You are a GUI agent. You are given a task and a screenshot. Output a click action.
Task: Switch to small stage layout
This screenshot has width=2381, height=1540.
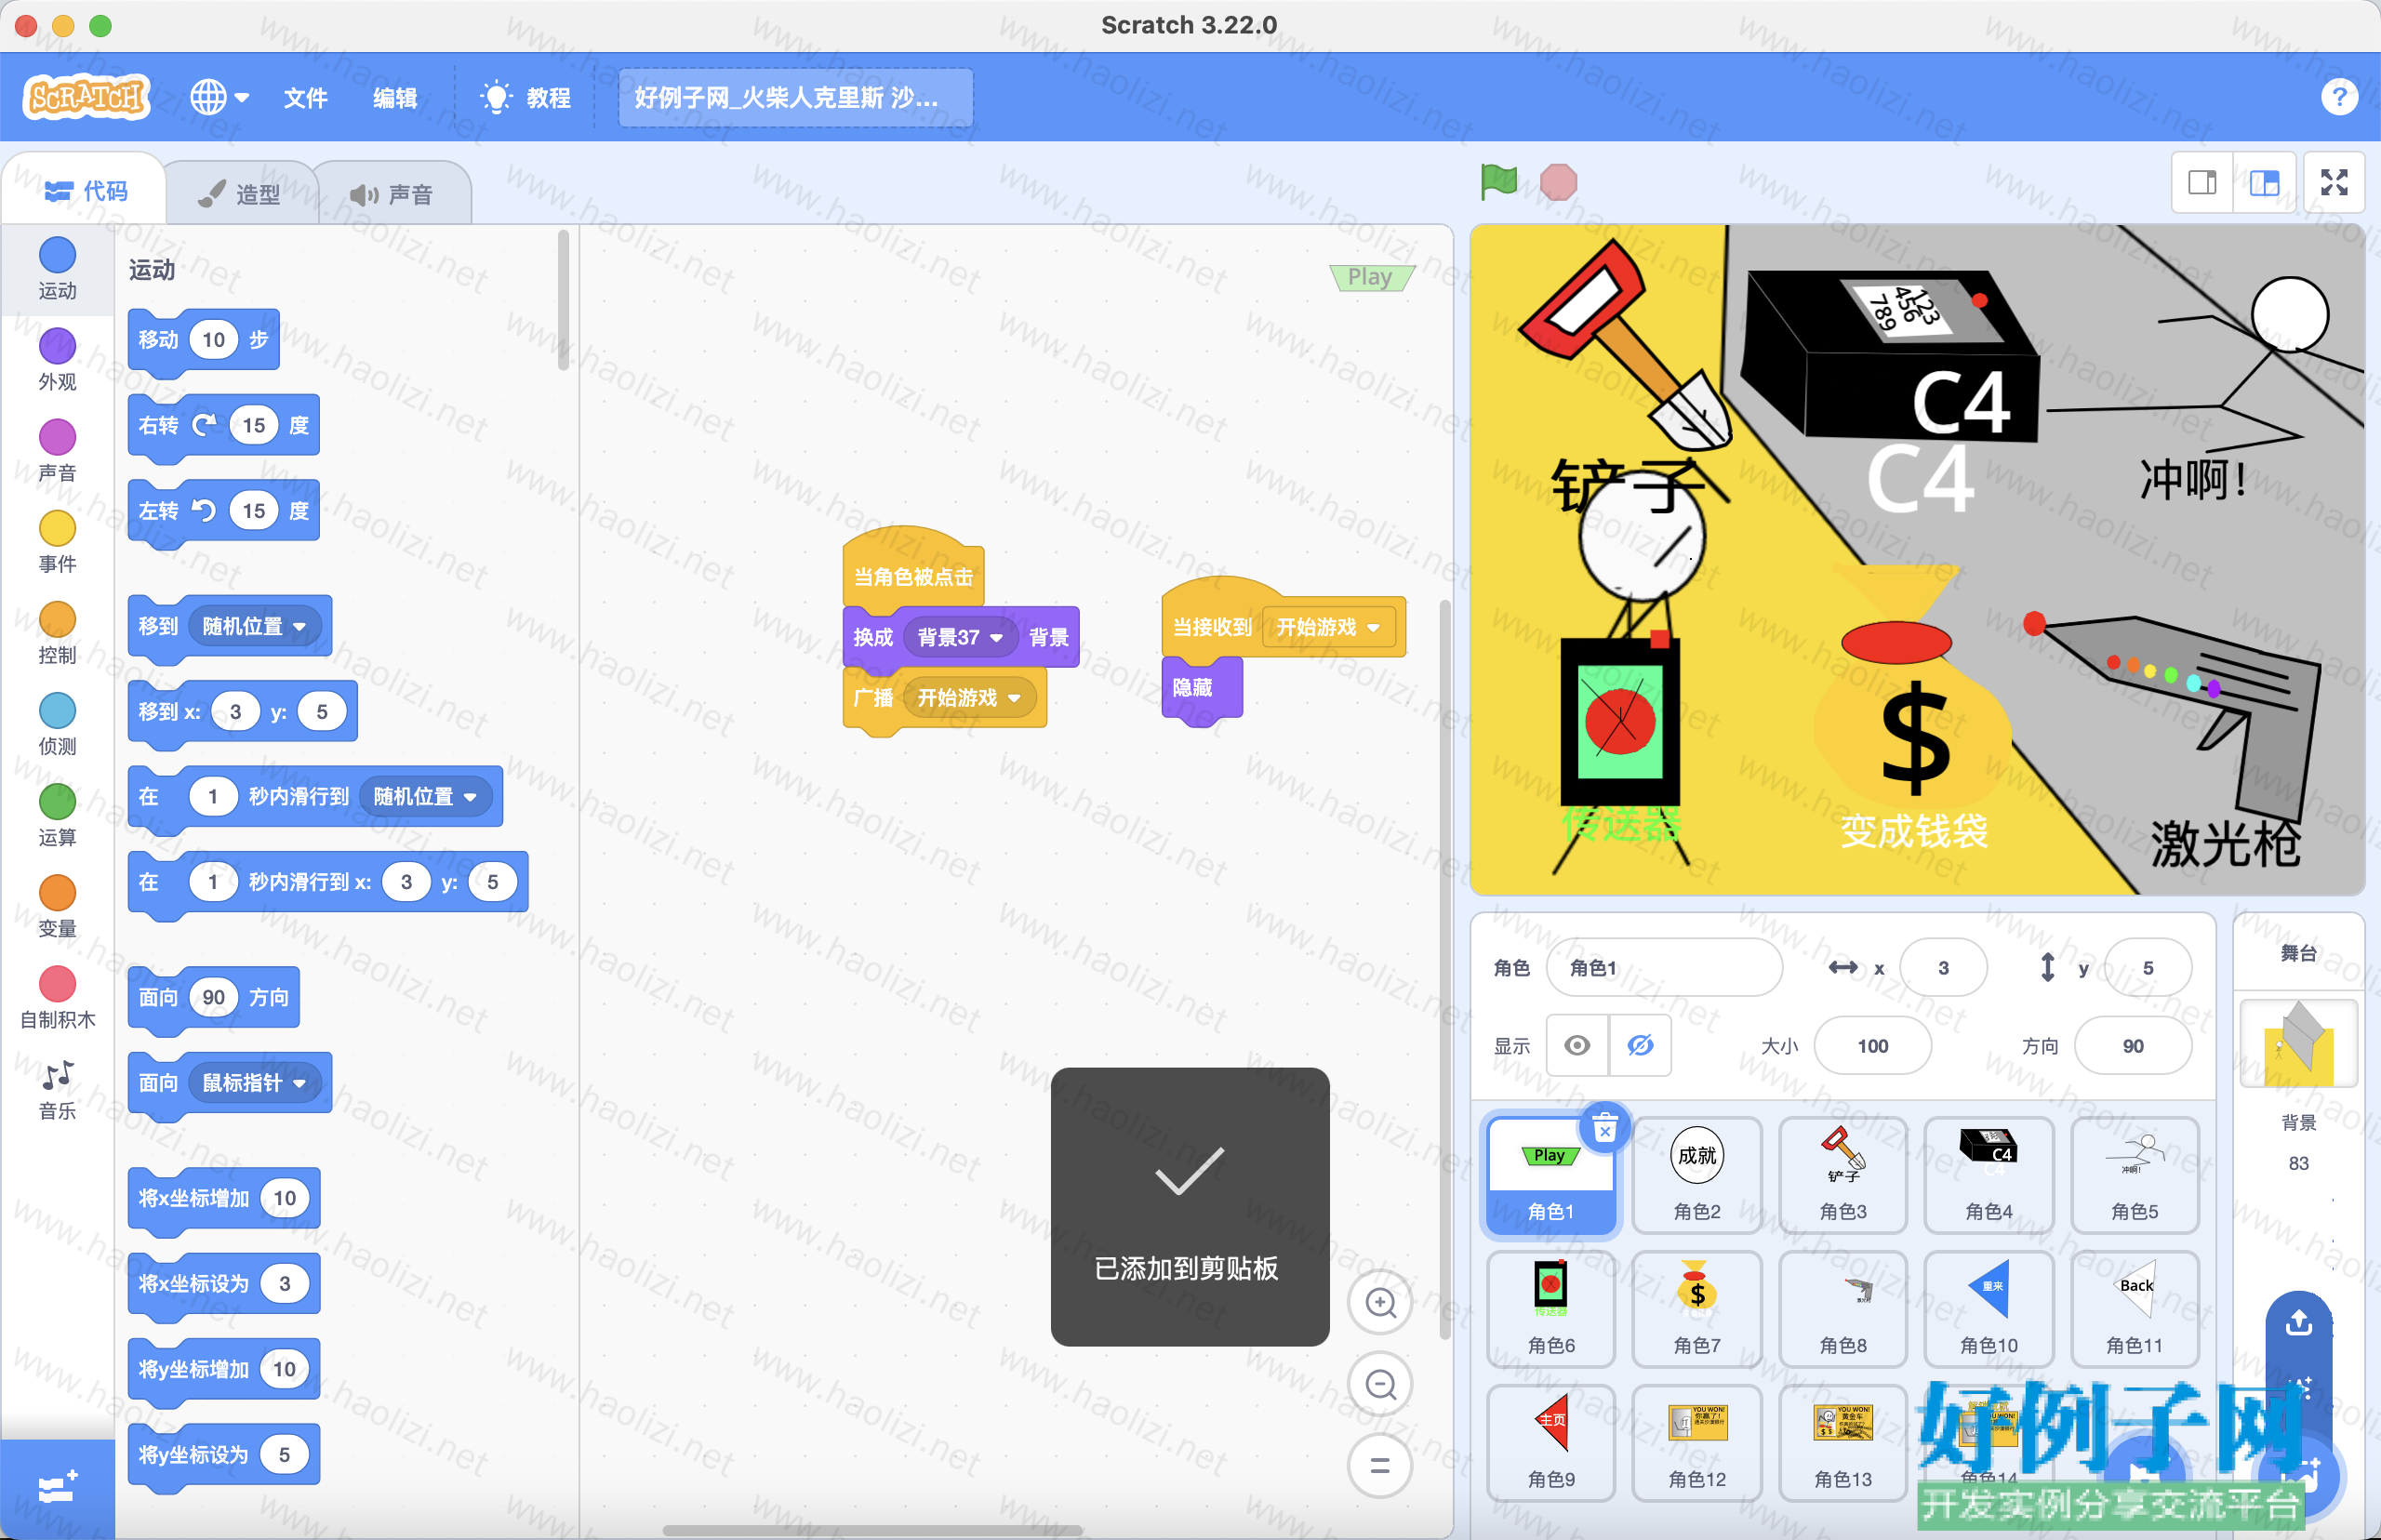(x=2202, y=182)
